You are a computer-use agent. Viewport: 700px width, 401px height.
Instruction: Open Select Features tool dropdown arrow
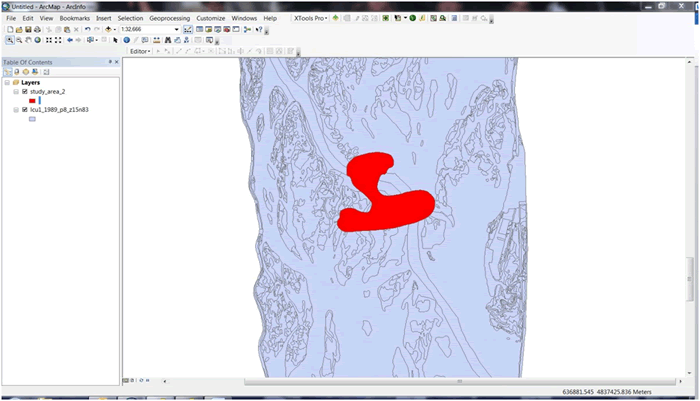tap(96, 40)
